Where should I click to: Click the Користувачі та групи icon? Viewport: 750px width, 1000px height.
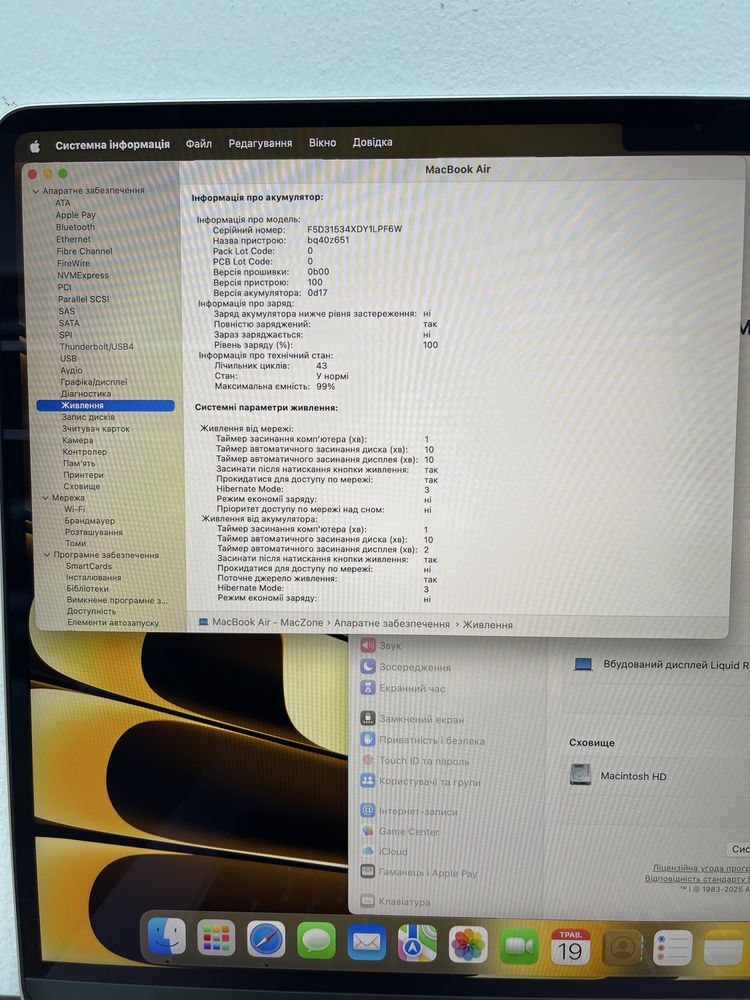pos(368,780)
